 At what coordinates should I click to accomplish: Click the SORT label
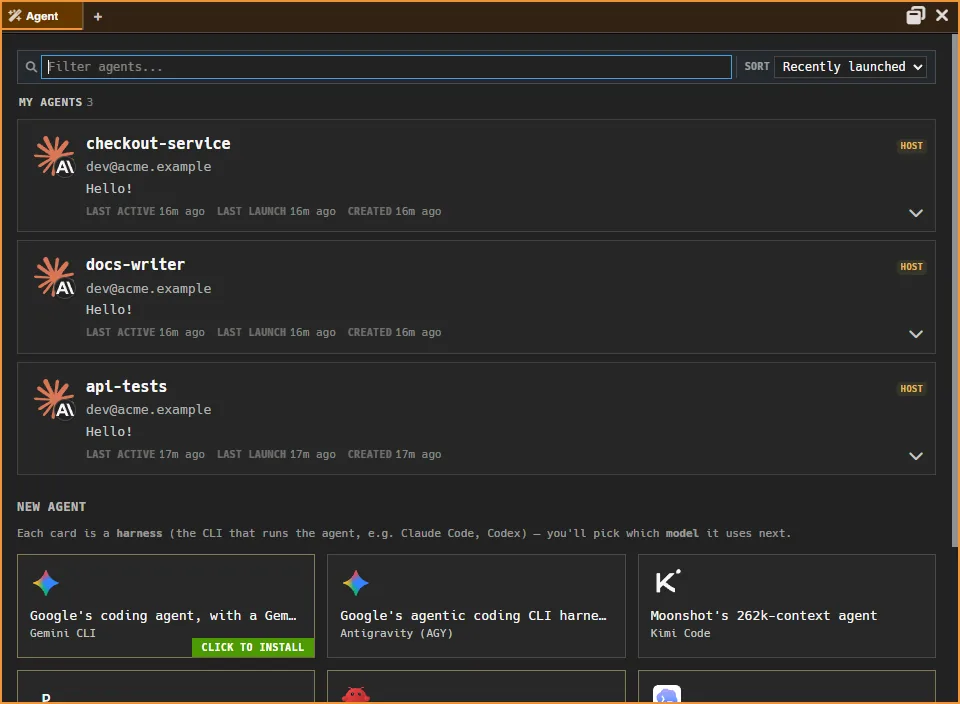[757, 66]
